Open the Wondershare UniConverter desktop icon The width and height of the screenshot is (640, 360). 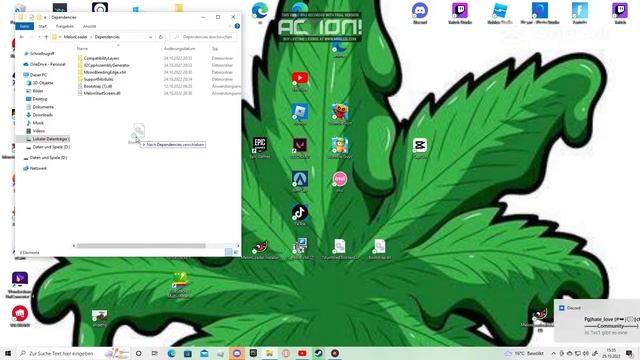point(19,284)
